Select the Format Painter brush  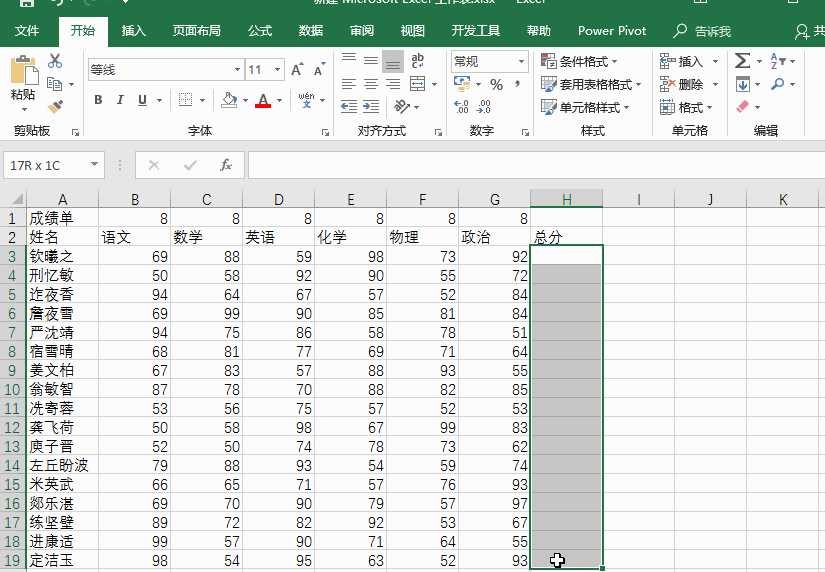click(x=55, y=107)
